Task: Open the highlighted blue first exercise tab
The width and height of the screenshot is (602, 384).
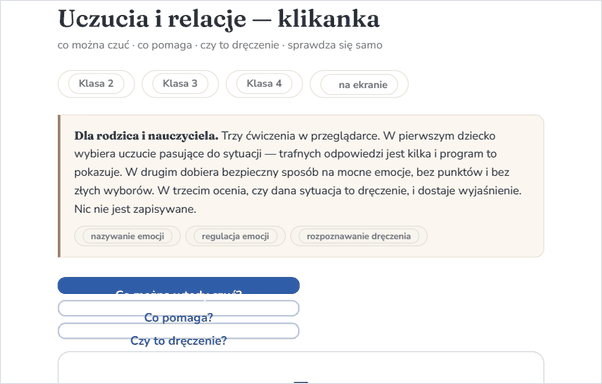Action: pos(179,286)
